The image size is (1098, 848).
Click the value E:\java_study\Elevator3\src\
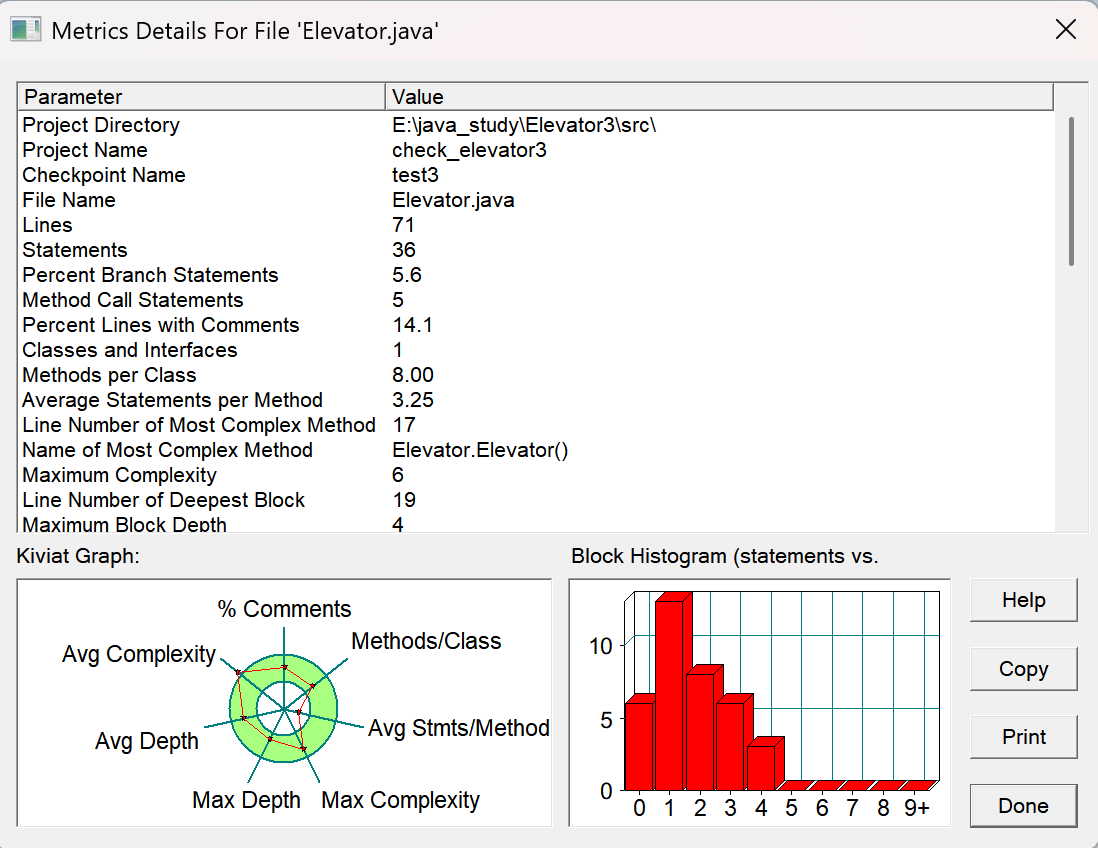click(524, 125)
